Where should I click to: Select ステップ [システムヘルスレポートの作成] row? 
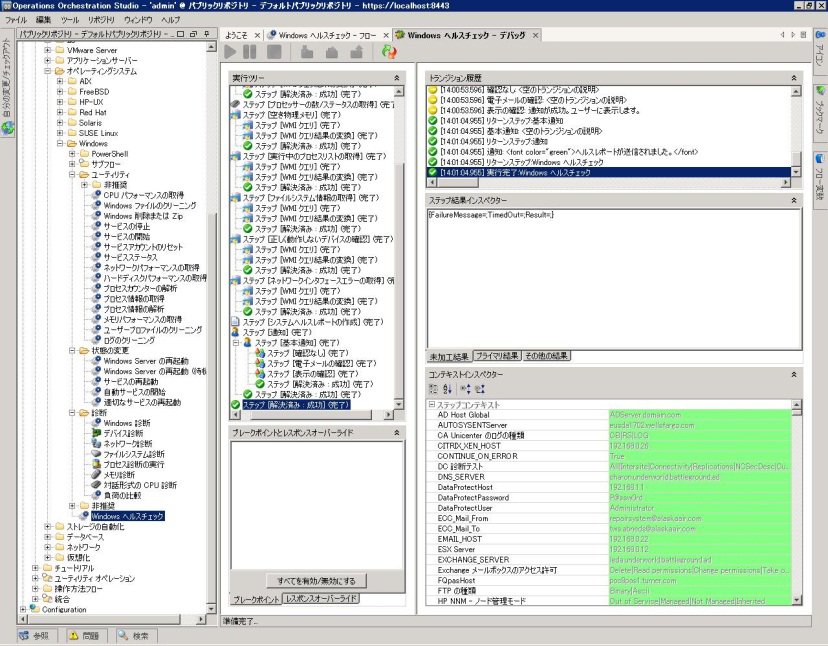[x=313, y=322]
